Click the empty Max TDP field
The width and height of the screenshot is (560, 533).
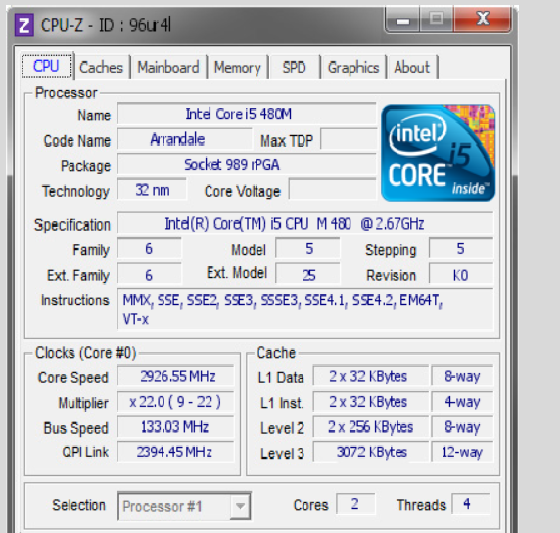pos(349,139)
